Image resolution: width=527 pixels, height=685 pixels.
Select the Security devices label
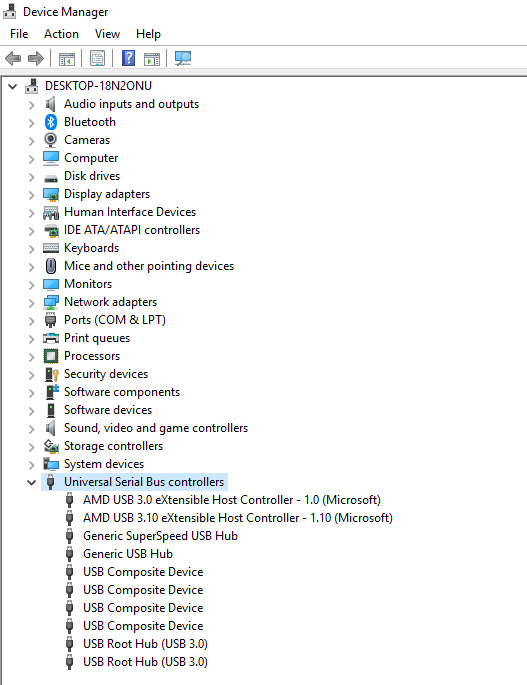[106, 374]
